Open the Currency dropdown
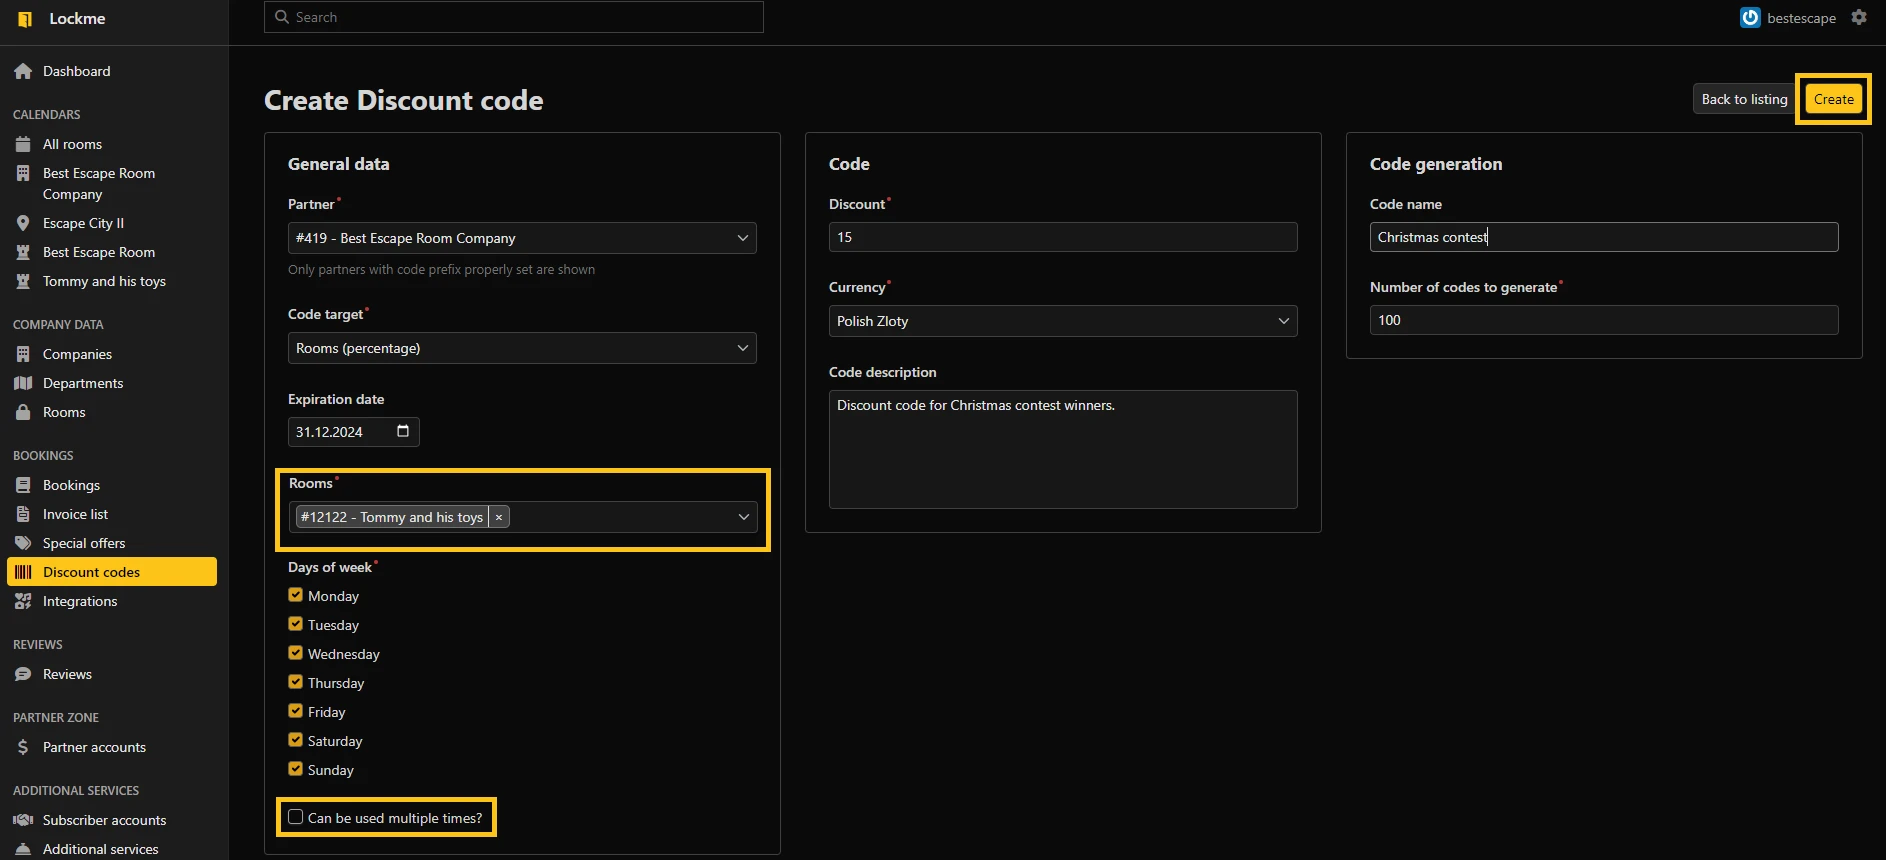The width and height of the screenshot is (1886, 860). pos(1062,321)
